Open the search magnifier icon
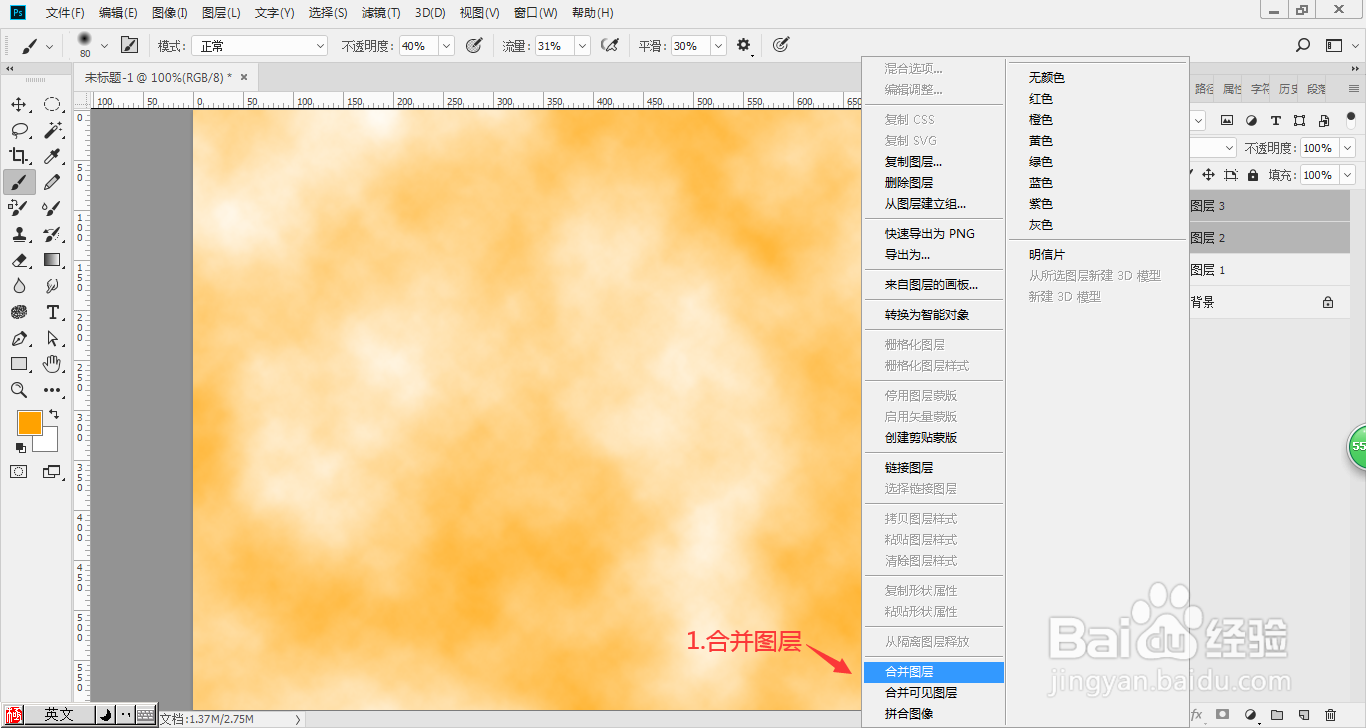 [x=1302, y=45]
